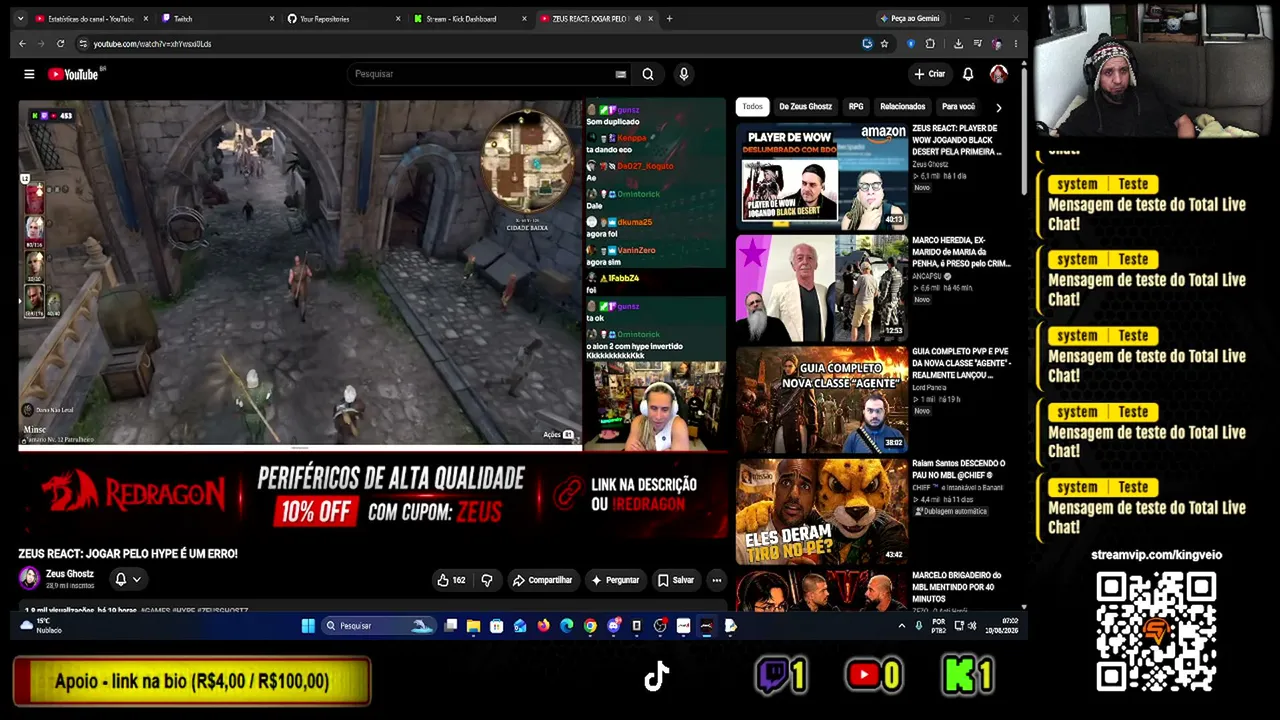This screenshot has height=720, width=1280.
Task: Open the Eles Deram Tiro No Pé thumbnail
Action: tap(822, 511)
